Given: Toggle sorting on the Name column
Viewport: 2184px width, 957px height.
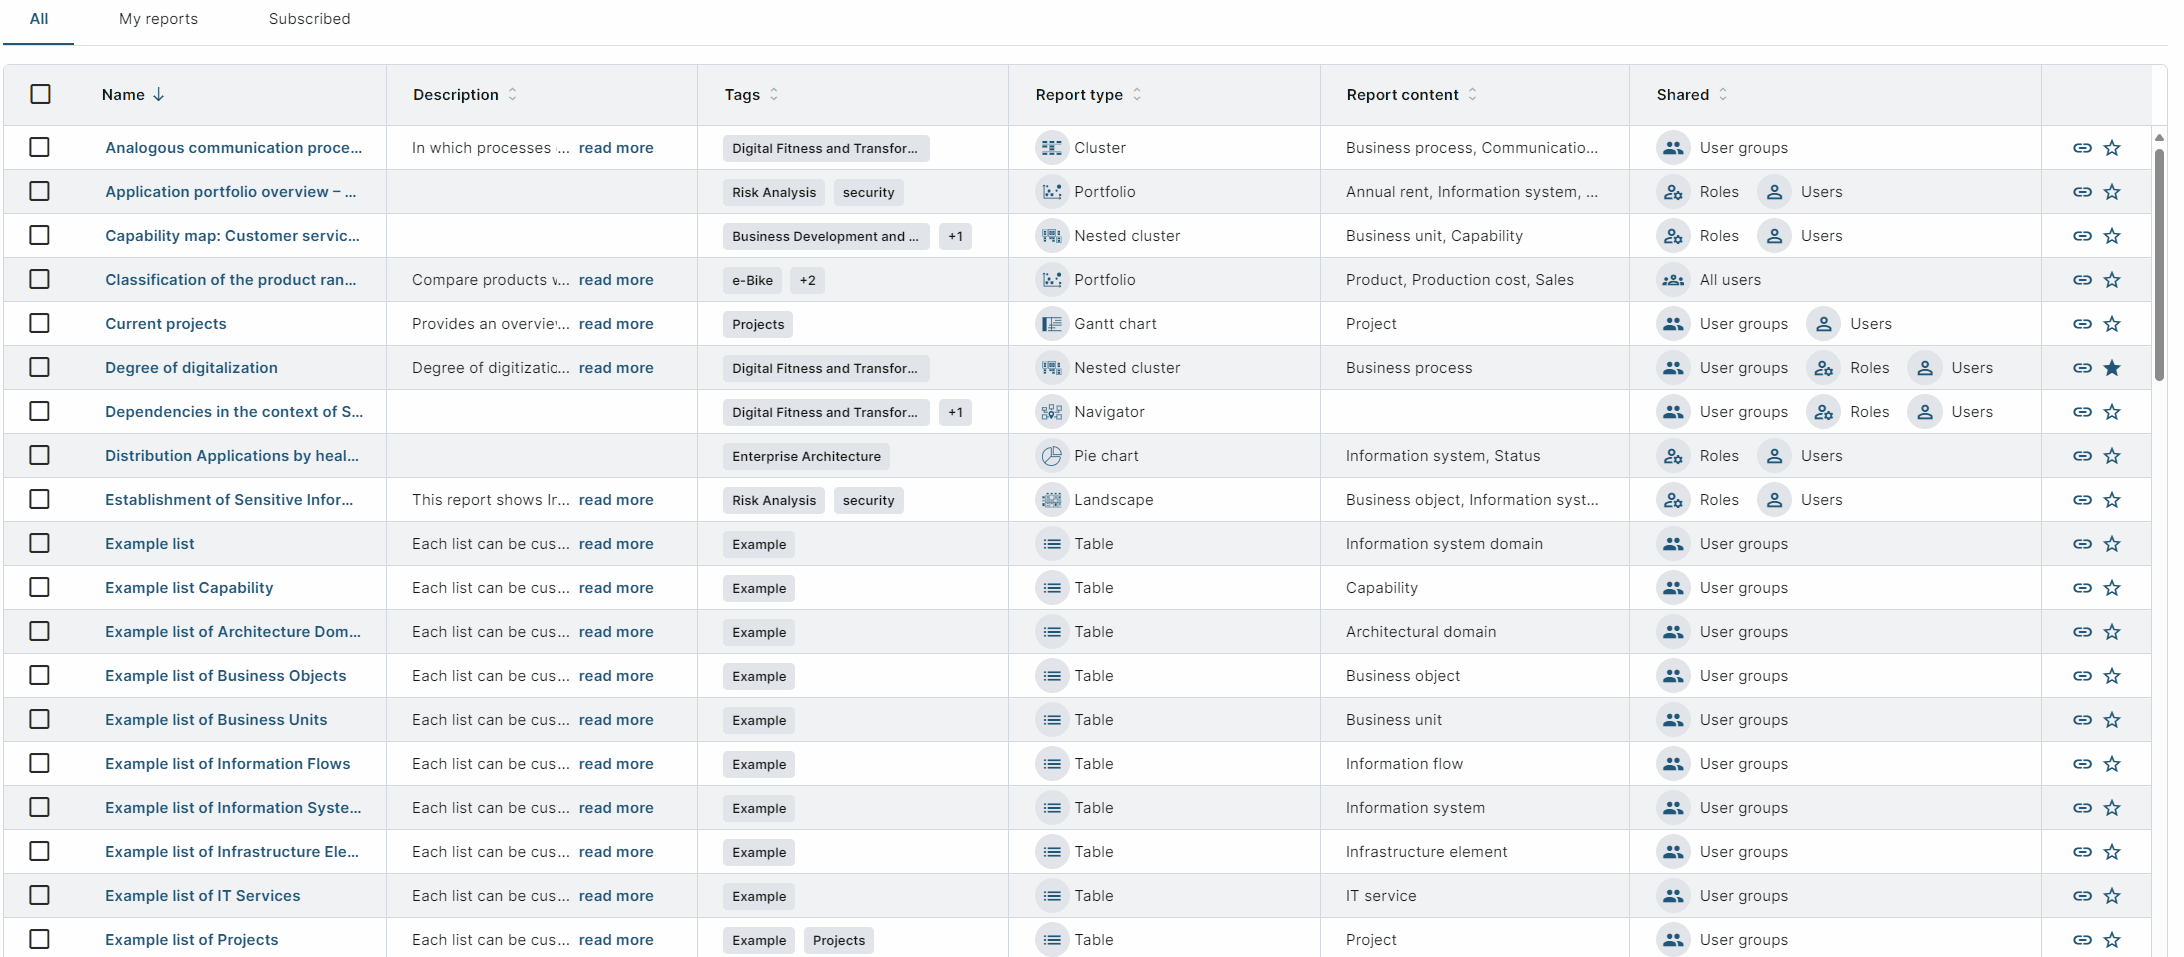Looking at the screenshot, I should tap(131, 94).
